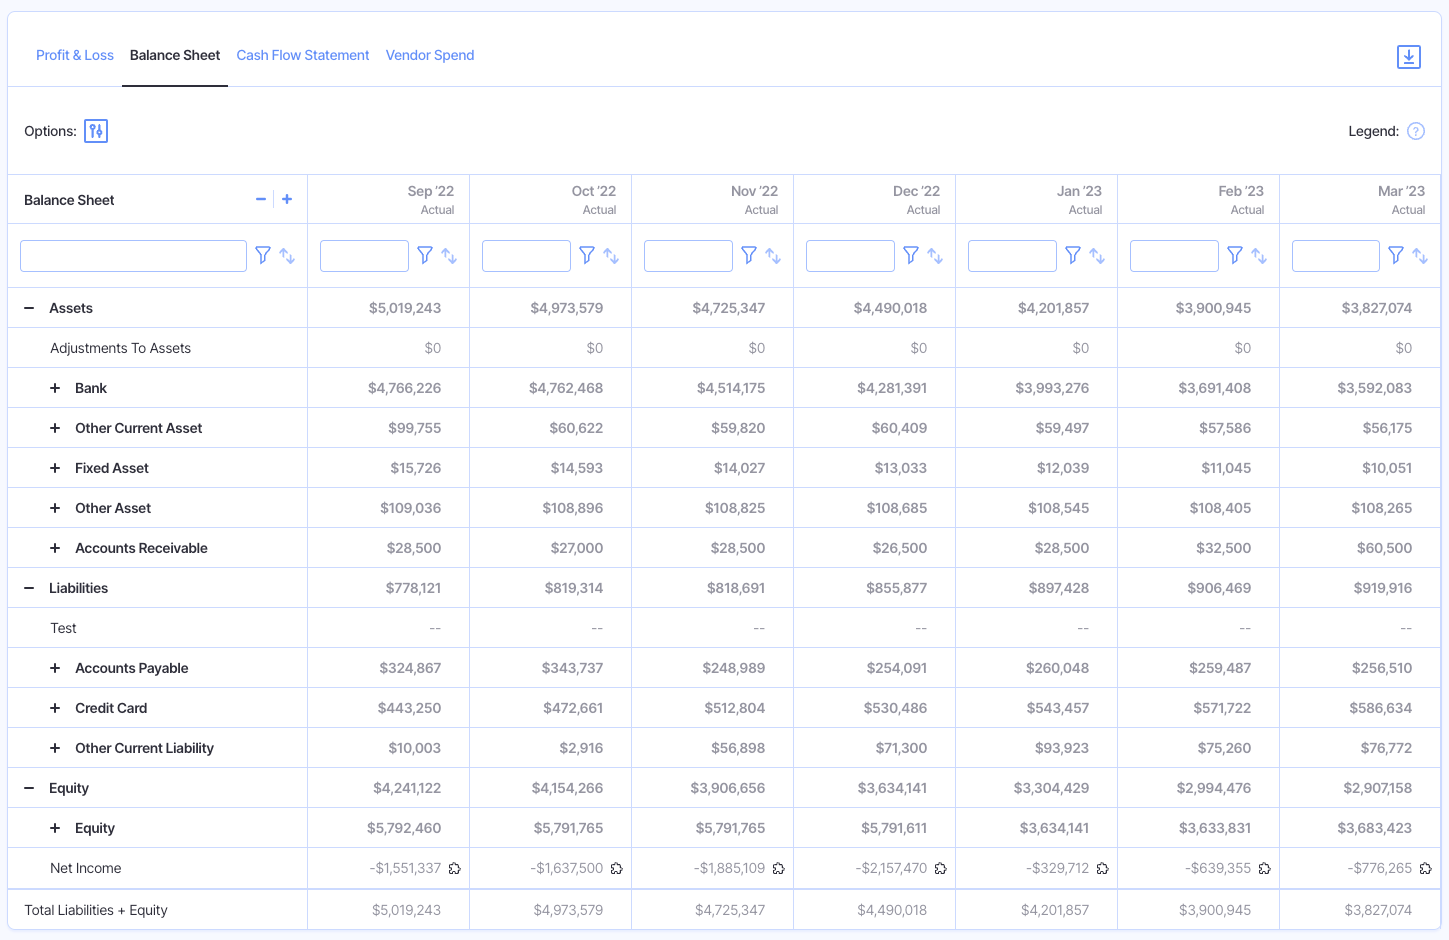Click the Nov '22 column filter box
The height and width of the screenshot is (940, 1449).
688,255
